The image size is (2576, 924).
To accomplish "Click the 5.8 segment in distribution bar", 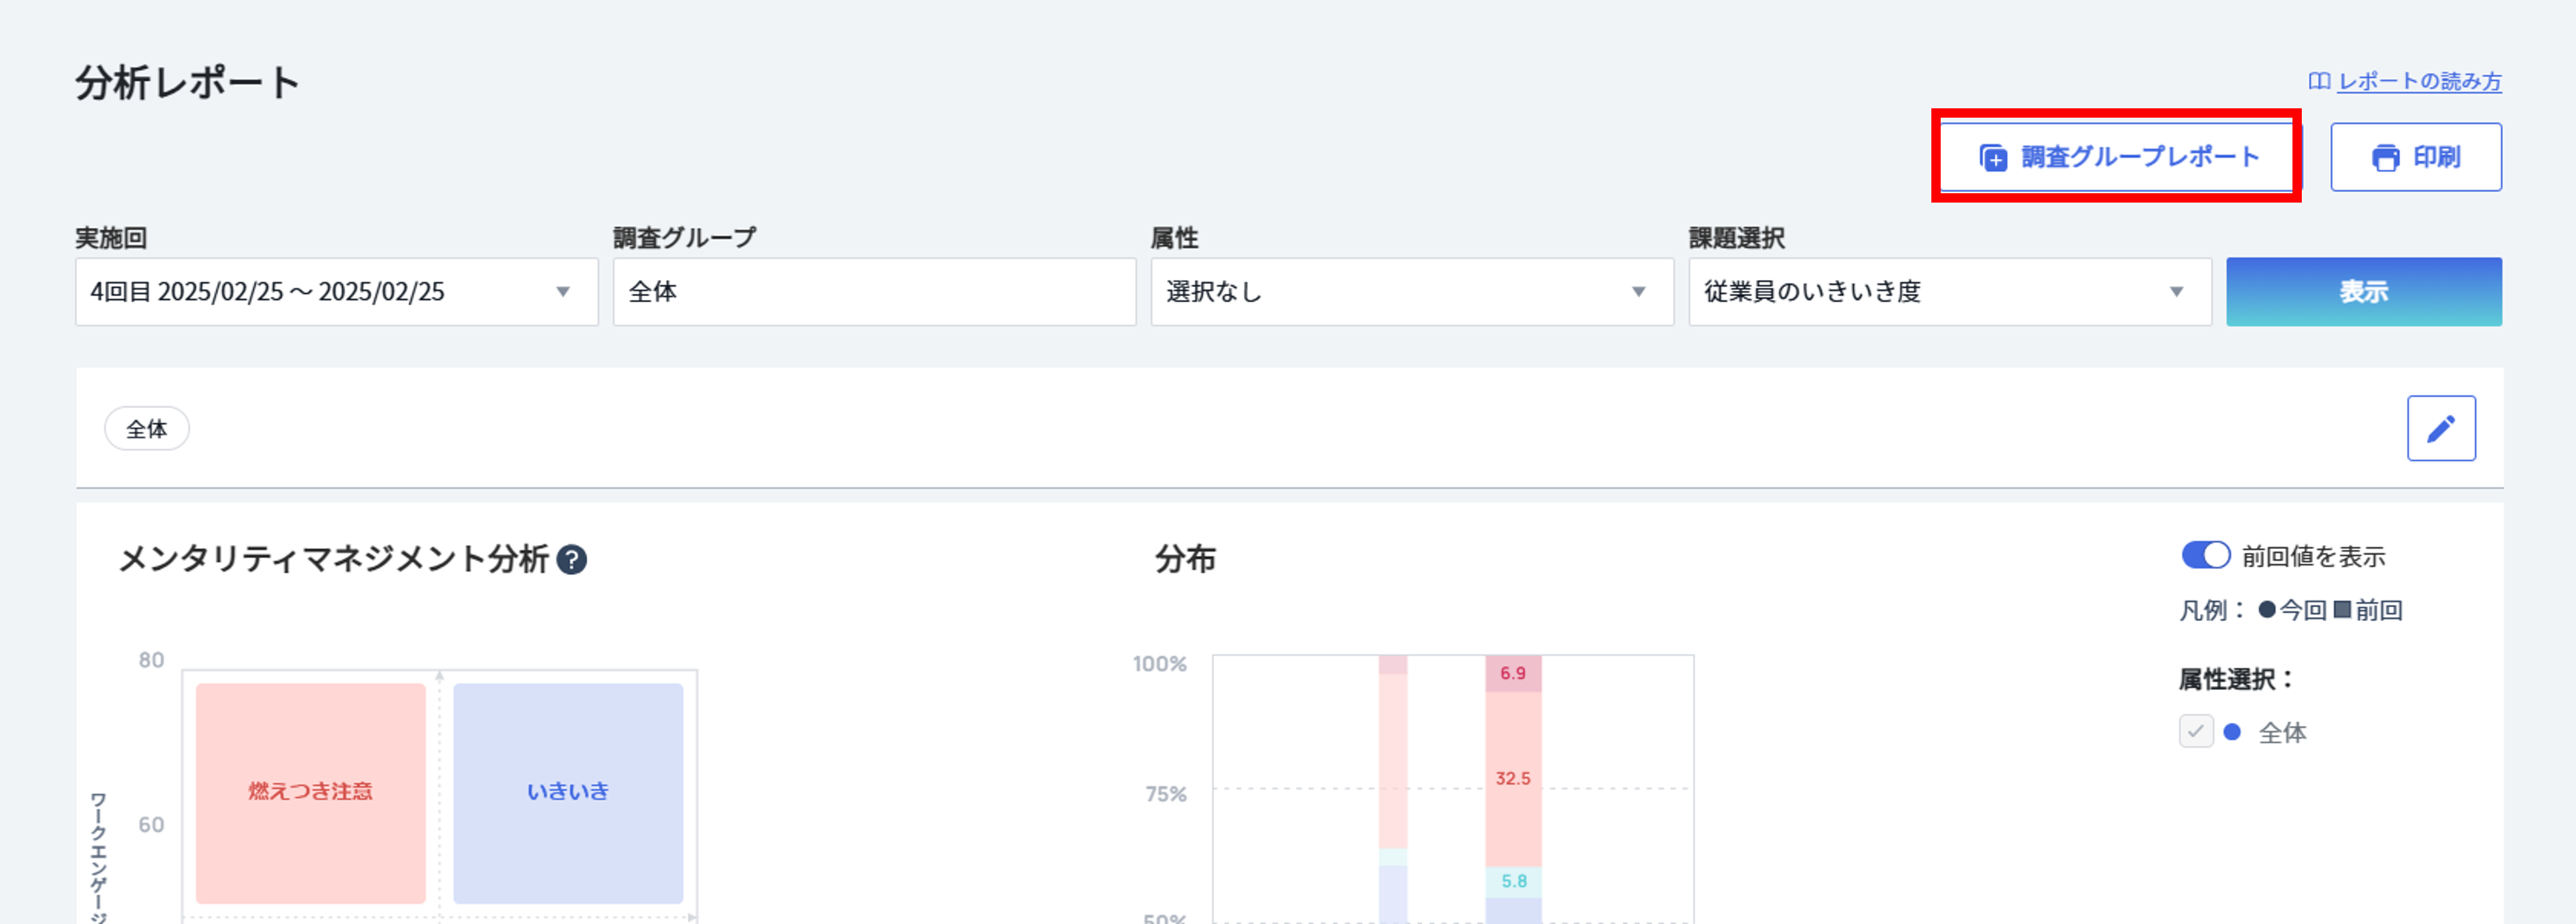I will coord(1513,882).
